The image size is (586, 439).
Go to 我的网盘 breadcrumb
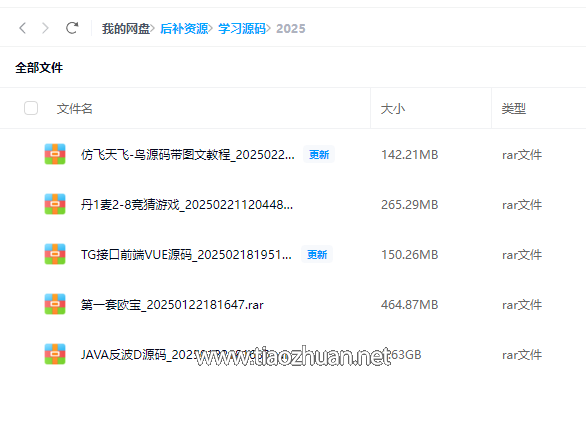[126, 28]
